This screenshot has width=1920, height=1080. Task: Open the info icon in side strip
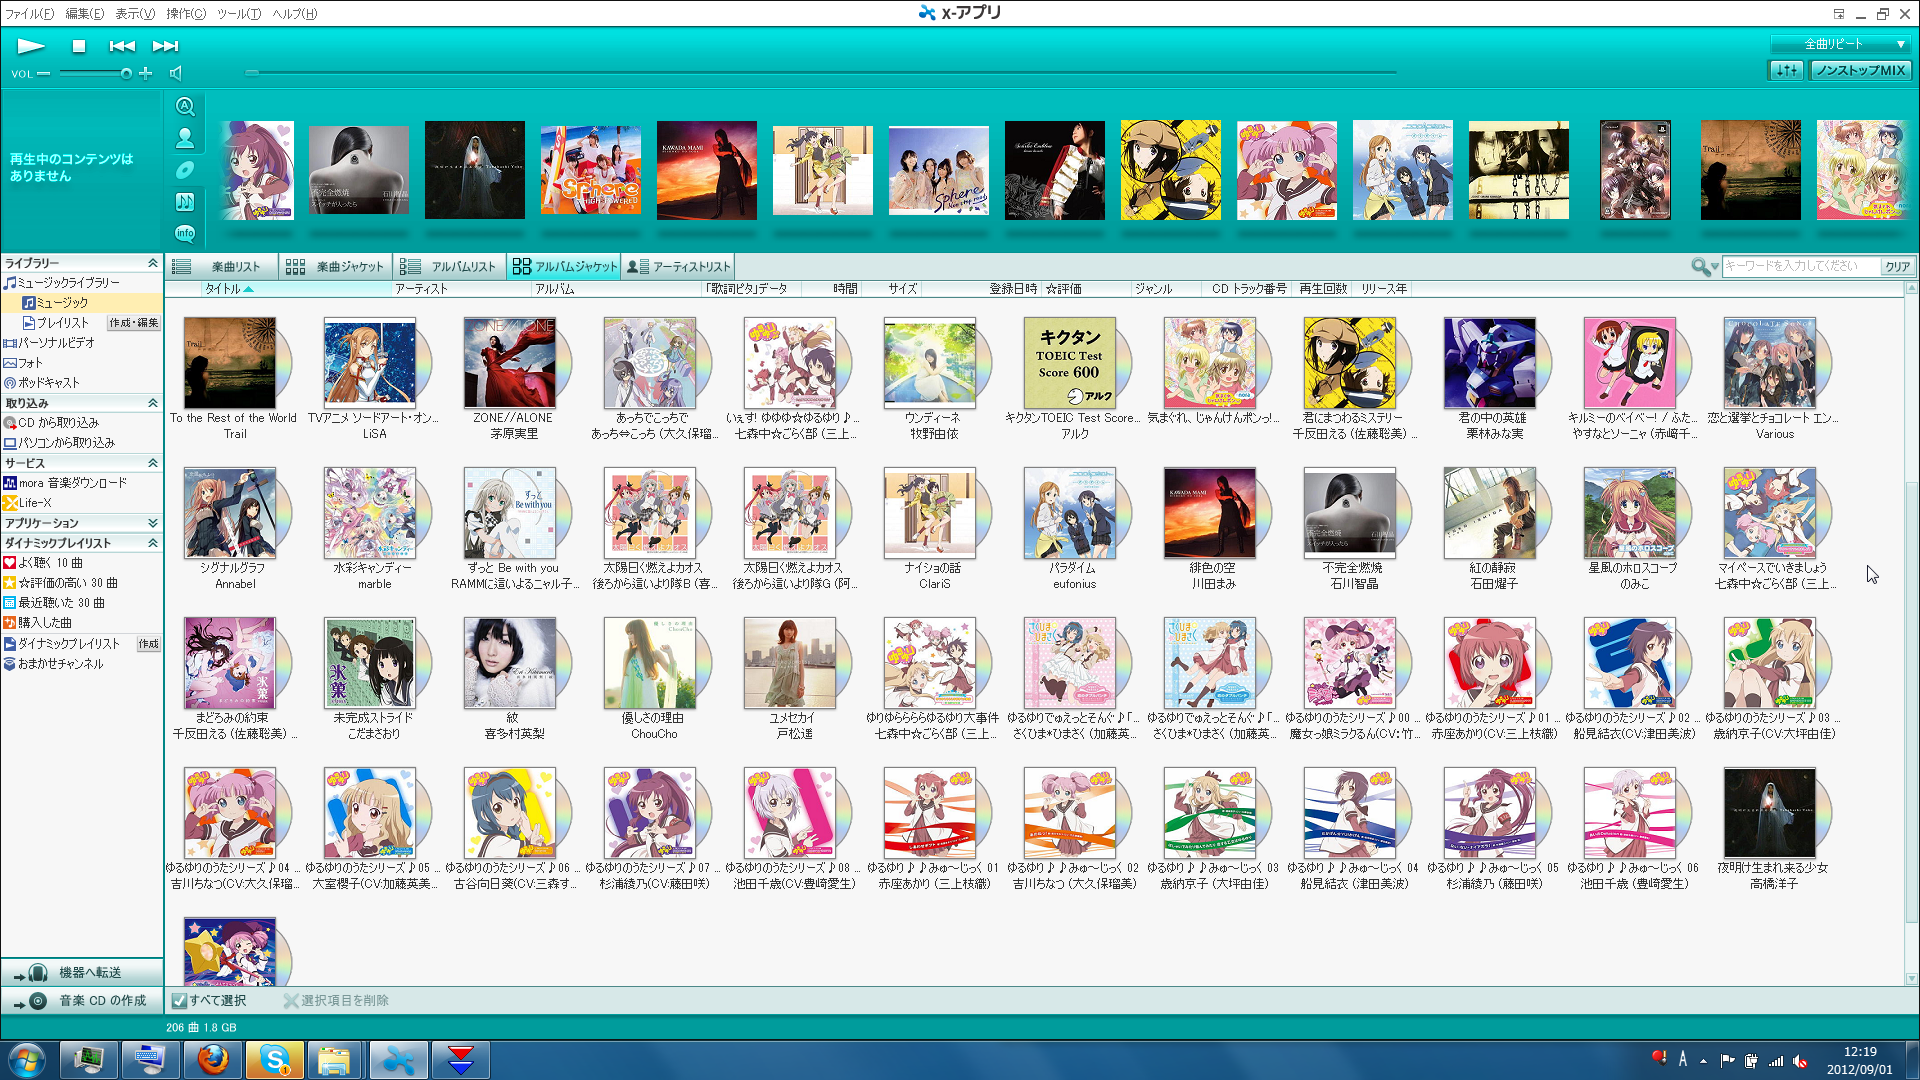coord(185,233)
